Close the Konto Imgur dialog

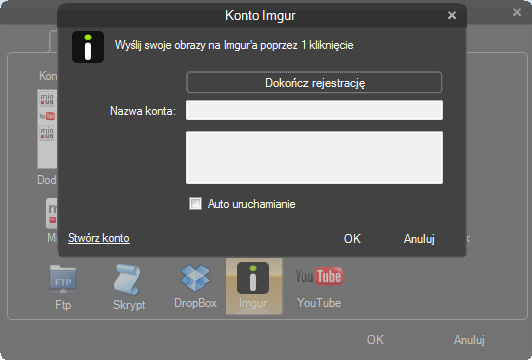[x=452, y=15]
